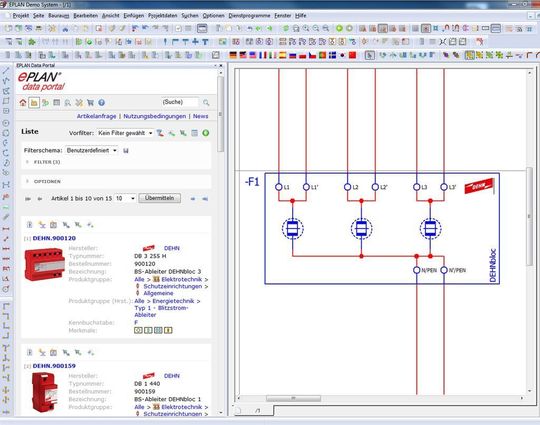Image resolution: width=540 pixels, height=425 pixels.
Task: Select the Spanish flag language icon
Action: tap(283, 55)
